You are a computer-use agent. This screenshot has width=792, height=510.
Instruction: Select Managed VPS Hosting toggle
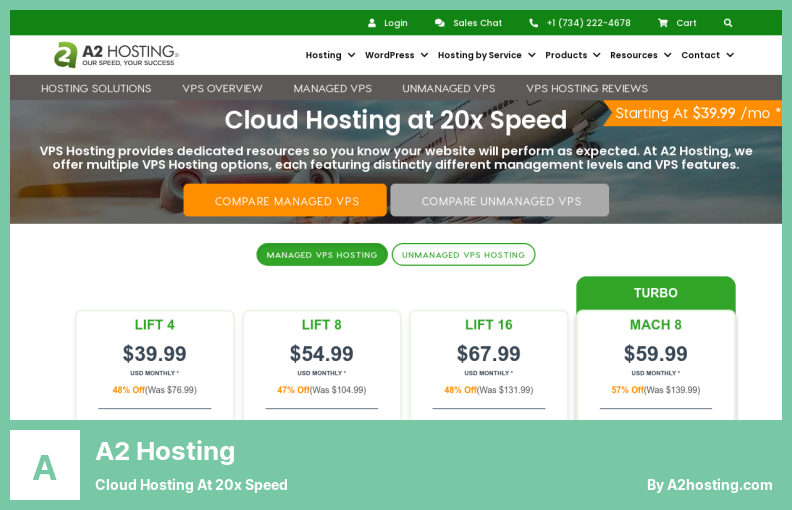(321, 255)
